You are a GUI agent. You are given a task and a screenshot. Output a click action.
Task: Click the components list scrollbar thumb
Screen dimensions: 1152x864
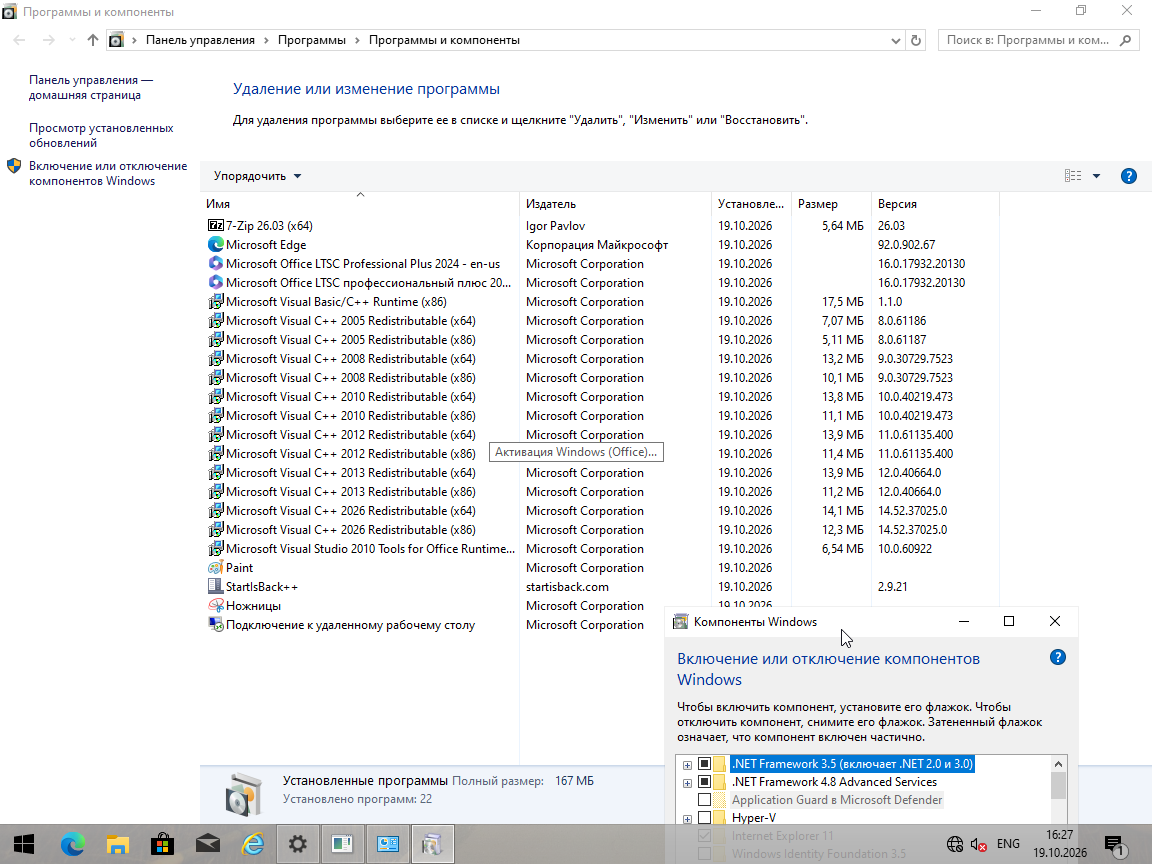[x=1058, y=785]
